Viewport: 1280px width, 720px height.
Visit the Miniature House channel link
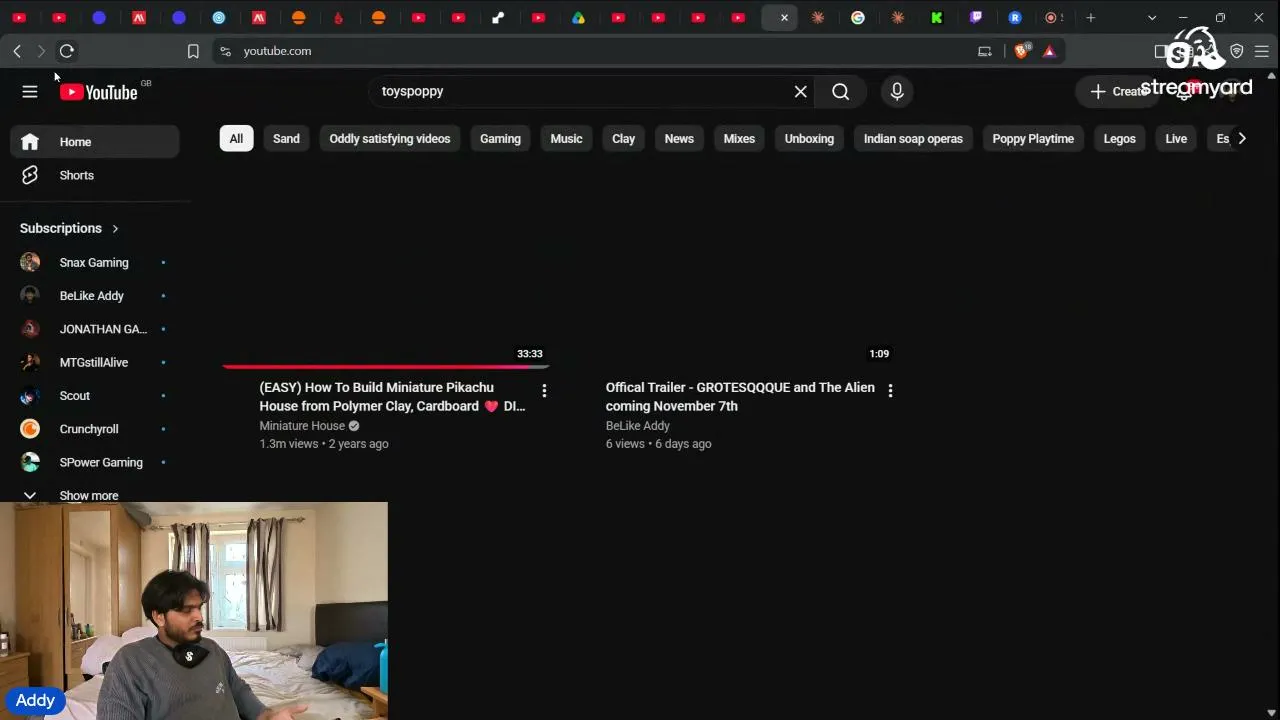click(x=302, y=426)
